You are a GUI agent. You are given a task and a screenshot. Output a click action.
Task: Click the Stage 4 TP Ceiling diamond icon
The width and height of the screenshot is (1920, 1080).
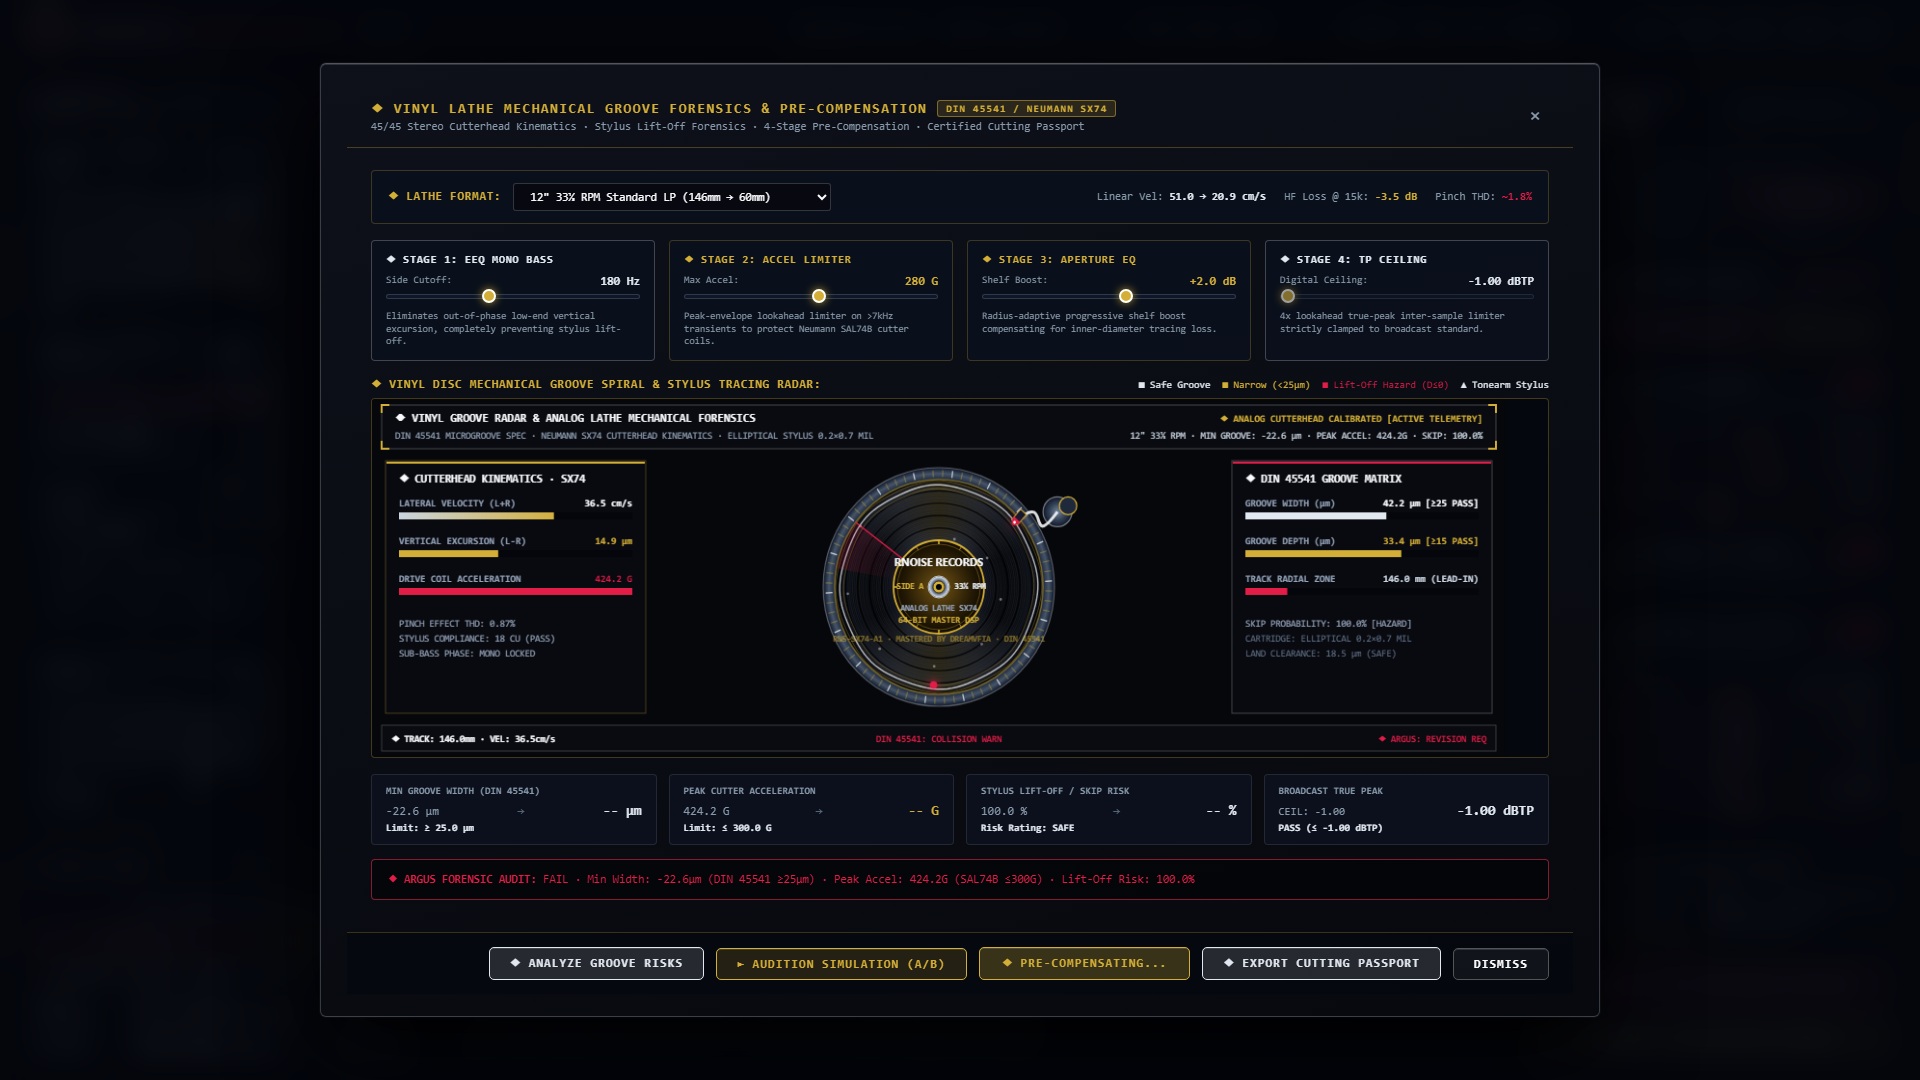(1285, 260)
